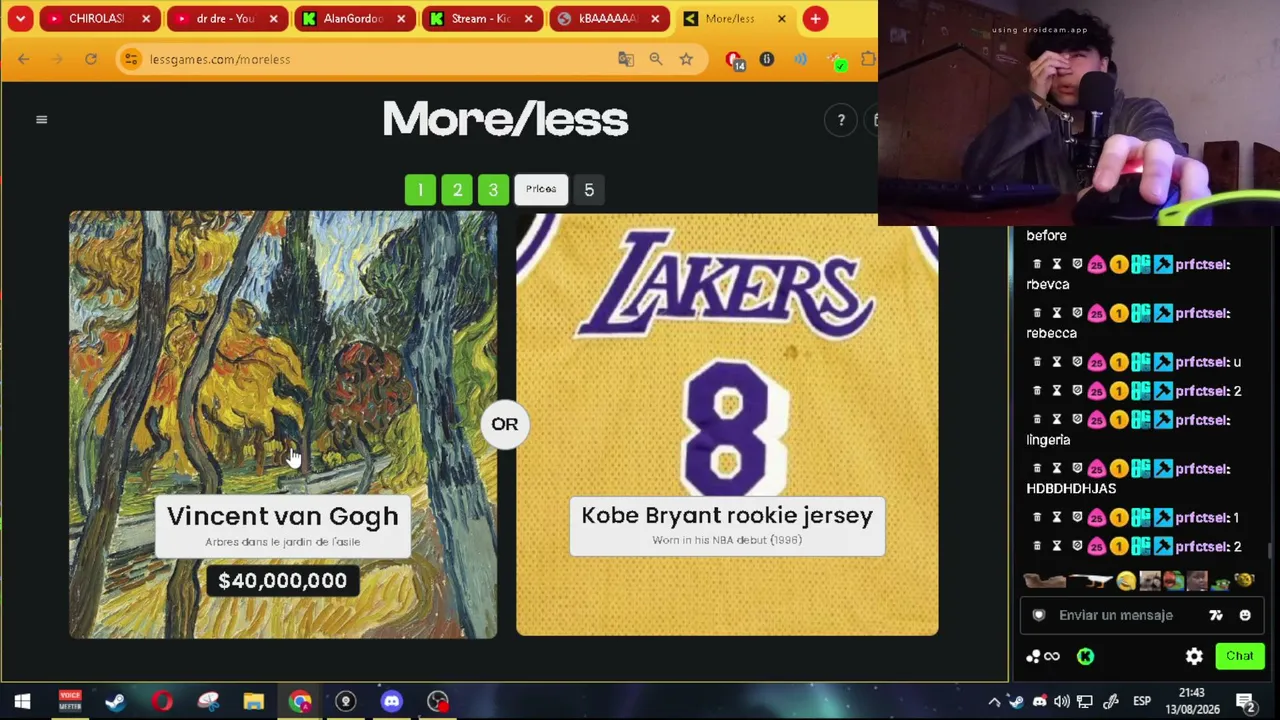Open the help question mark icon

coord(841,120)
